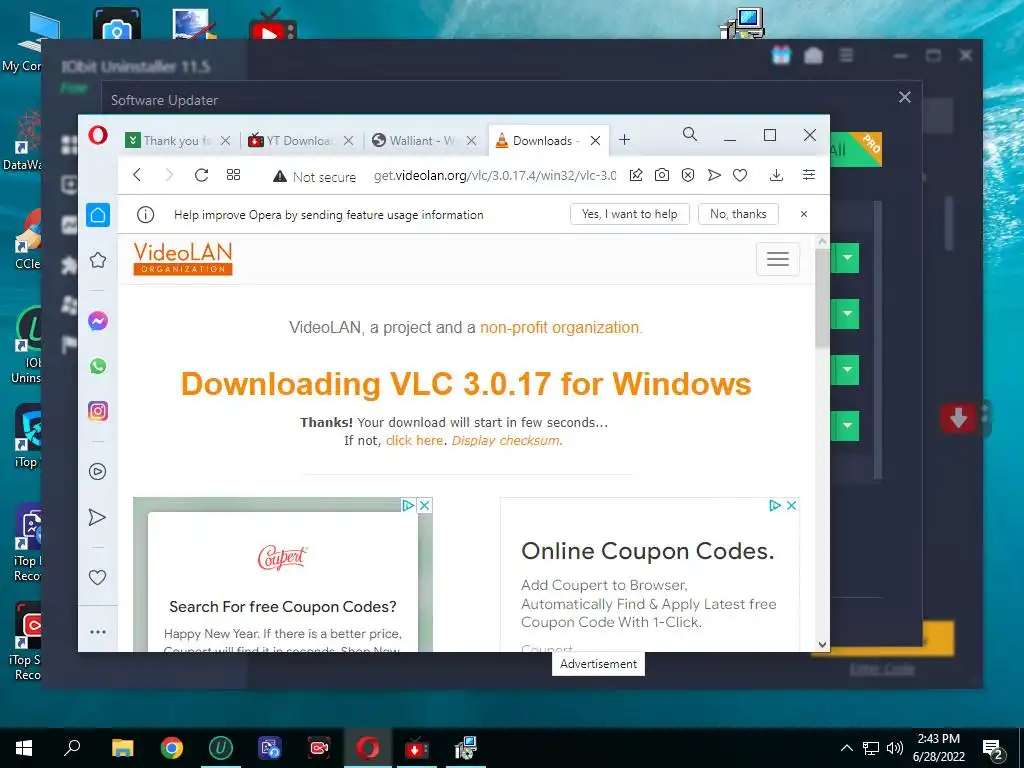
Task: Open the ad blocker shield icon
Action: point(688,175)
